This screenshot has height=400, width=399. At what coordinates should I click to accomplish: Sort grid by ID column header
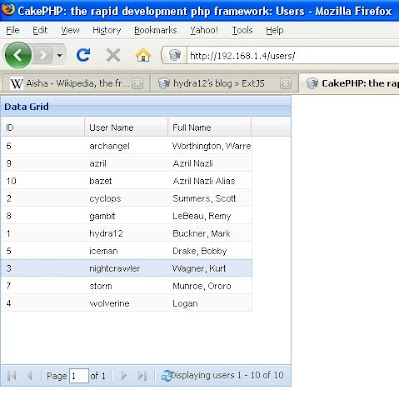[x=43, y=127]
